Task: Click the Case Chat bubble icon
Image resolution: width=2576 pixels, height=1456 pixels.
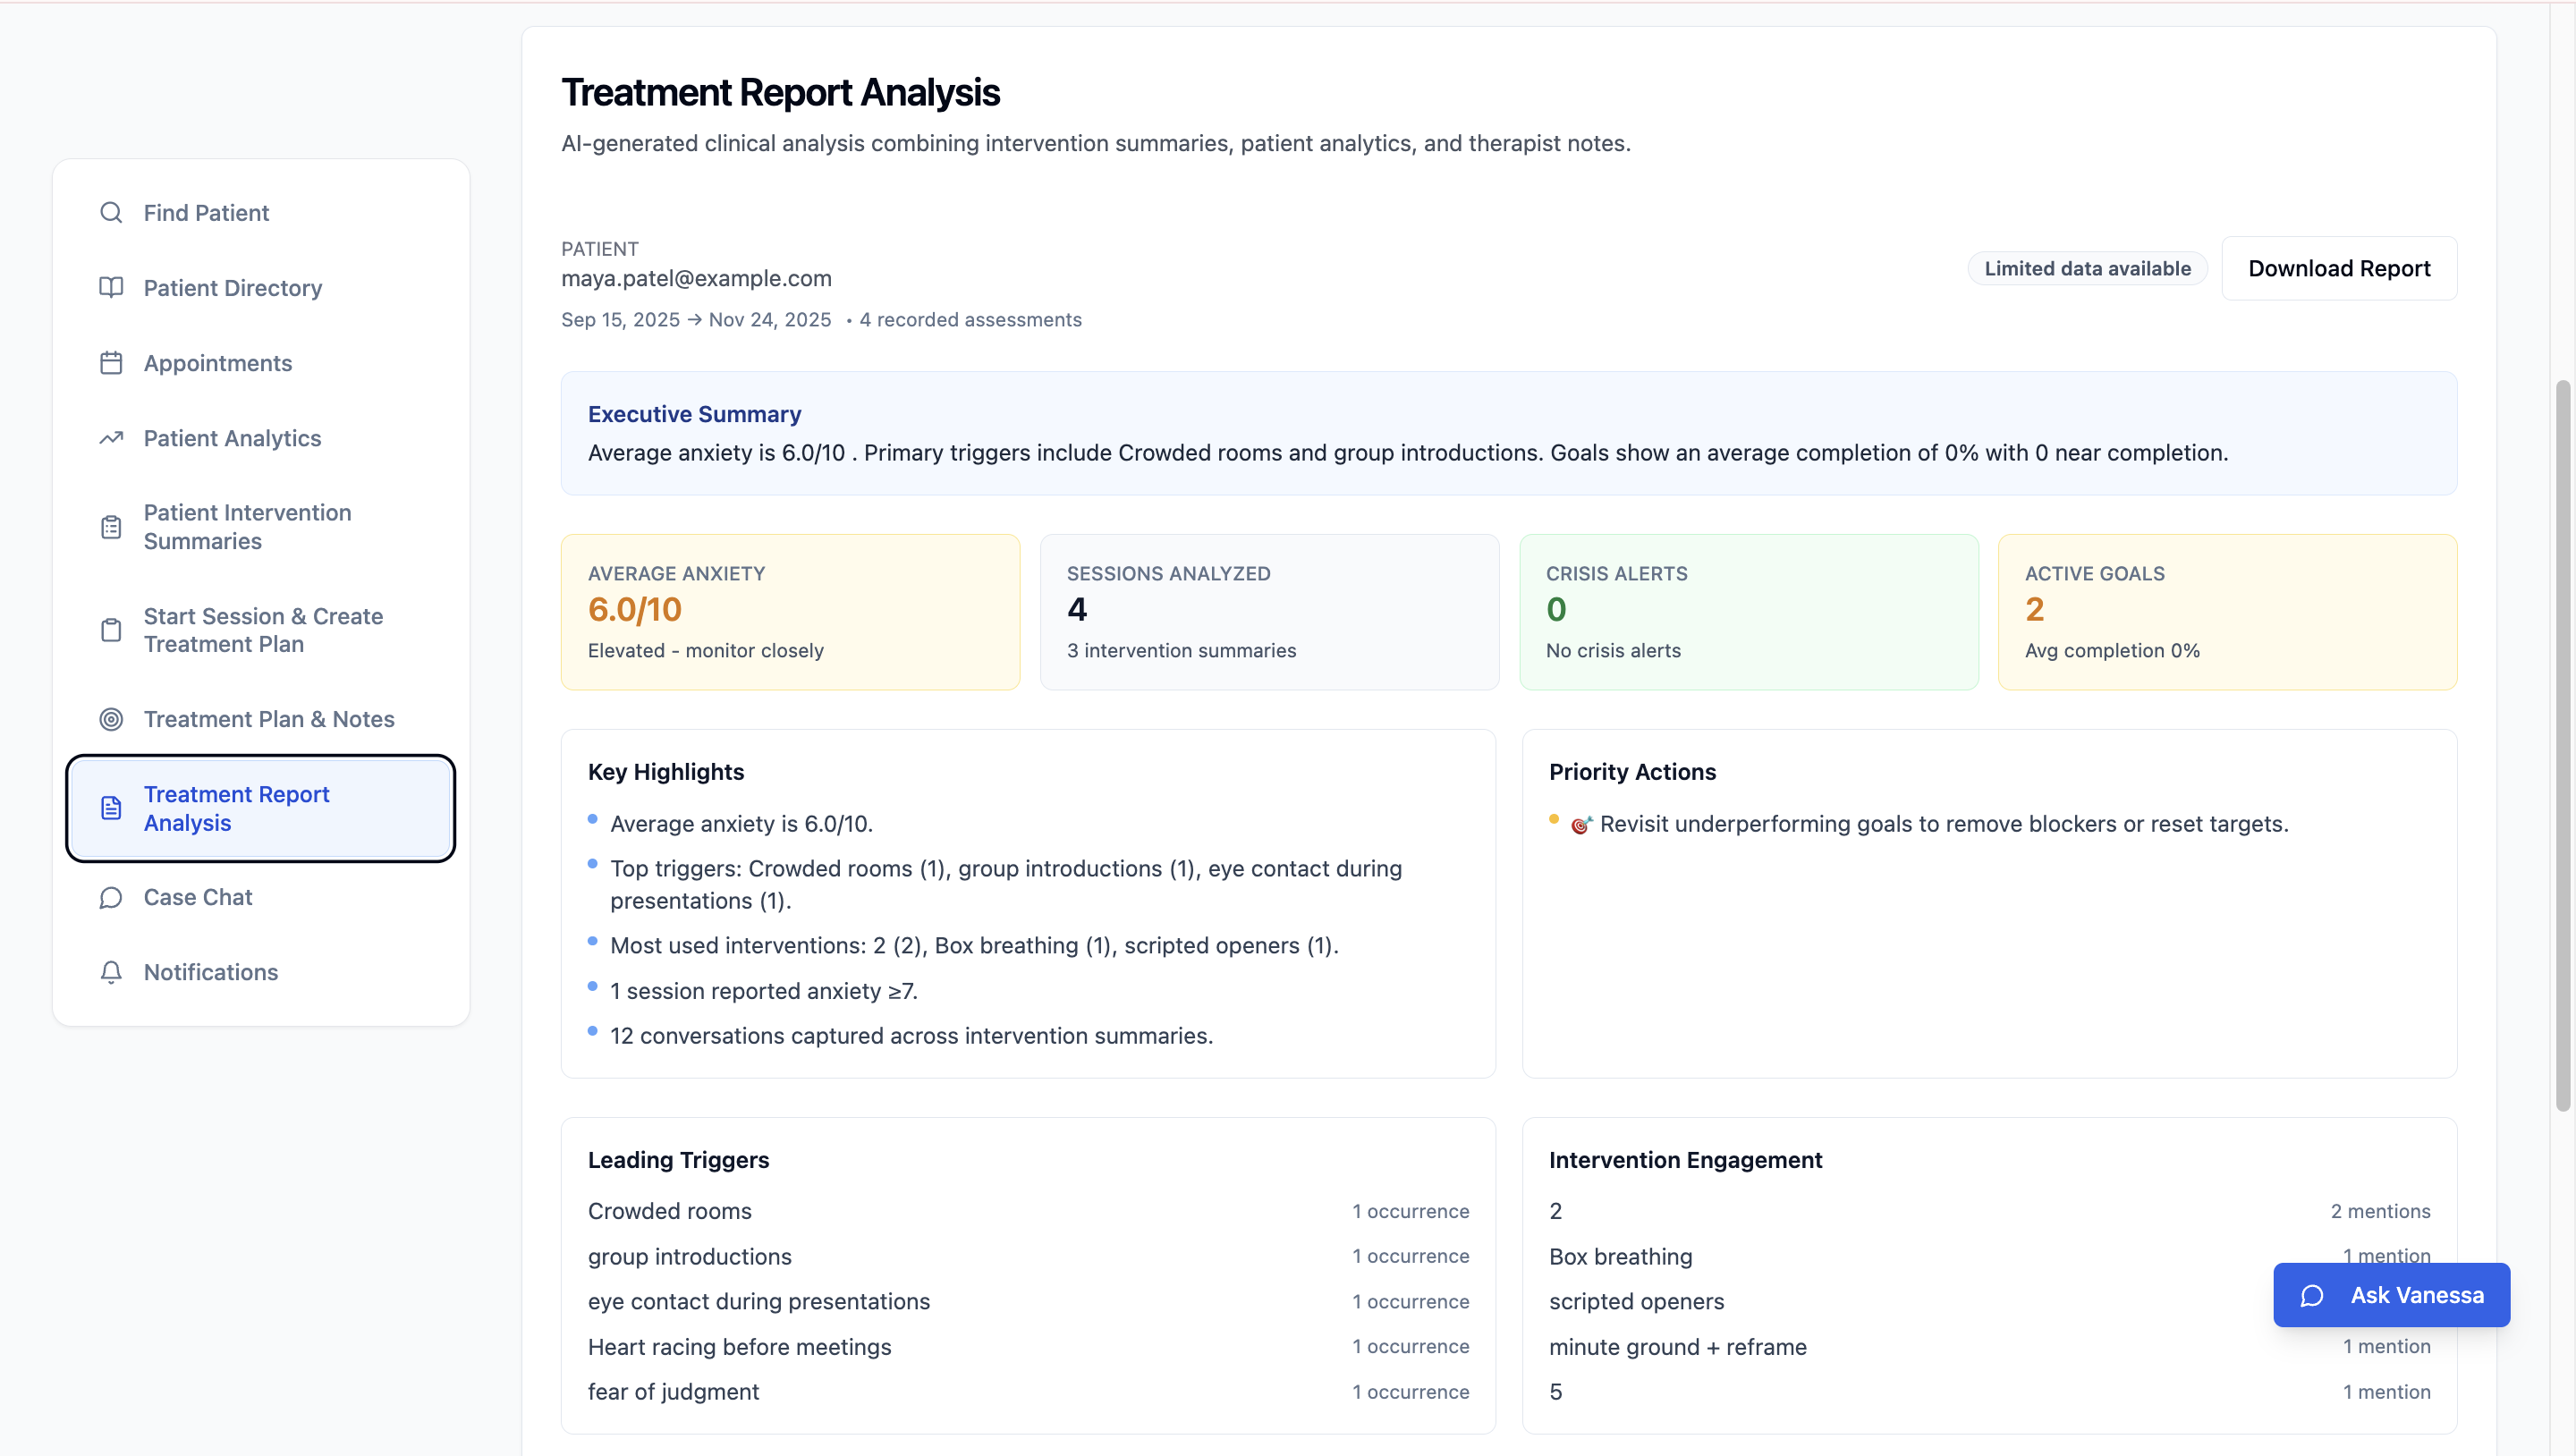Action: coord(111,897)
